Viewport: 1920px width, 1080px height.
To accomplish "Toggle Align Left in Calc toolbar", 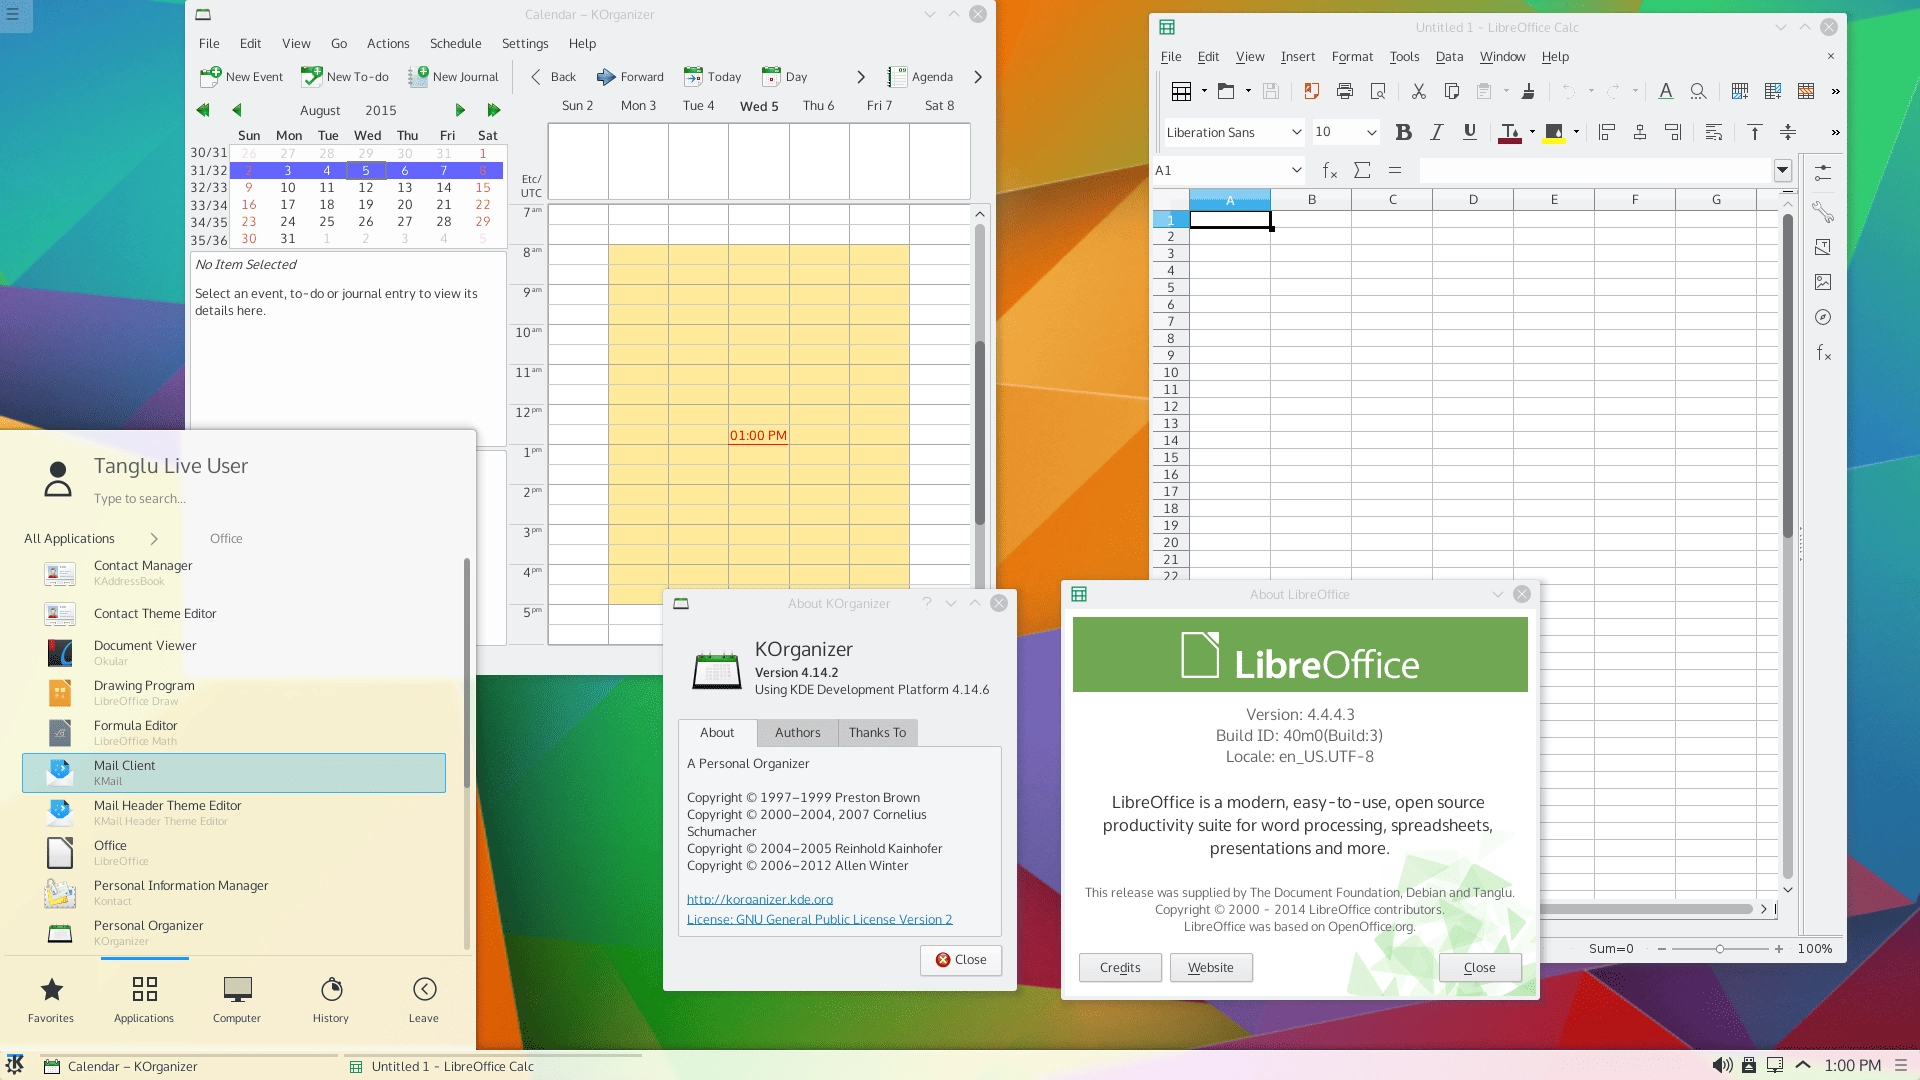I will (1607, 132).
